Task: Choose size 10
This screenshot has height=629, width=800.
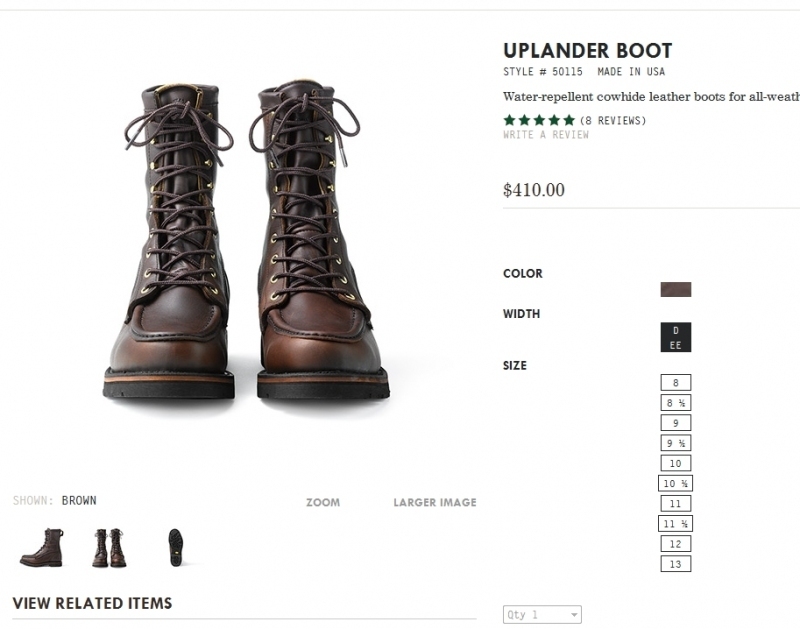Action: point(675,463)
